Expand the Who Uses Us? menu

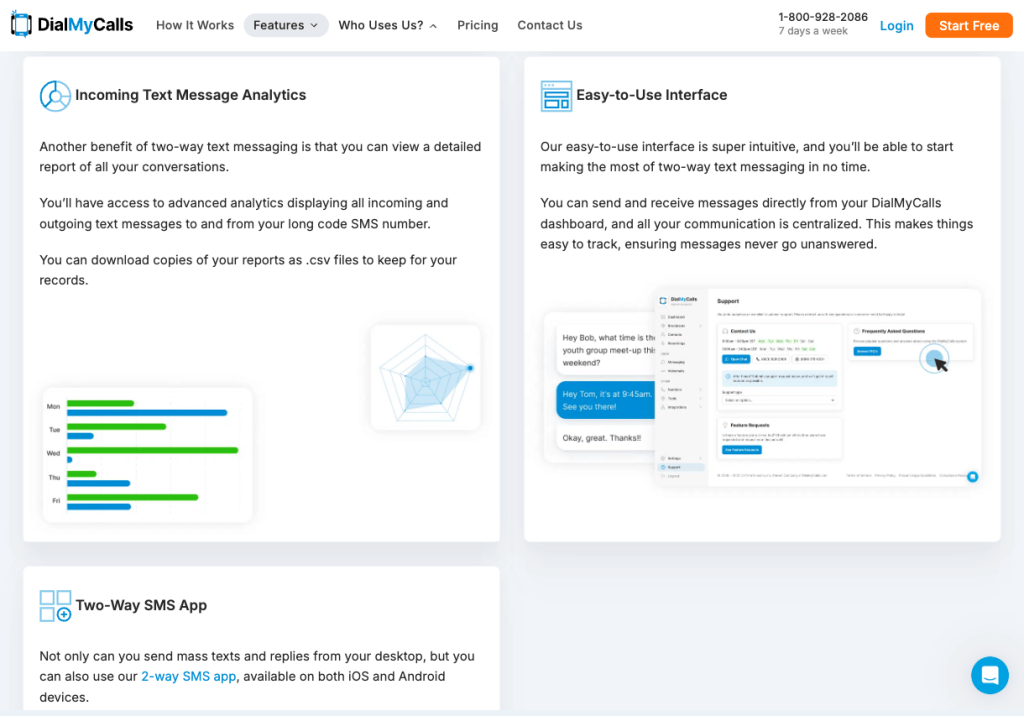387,25
